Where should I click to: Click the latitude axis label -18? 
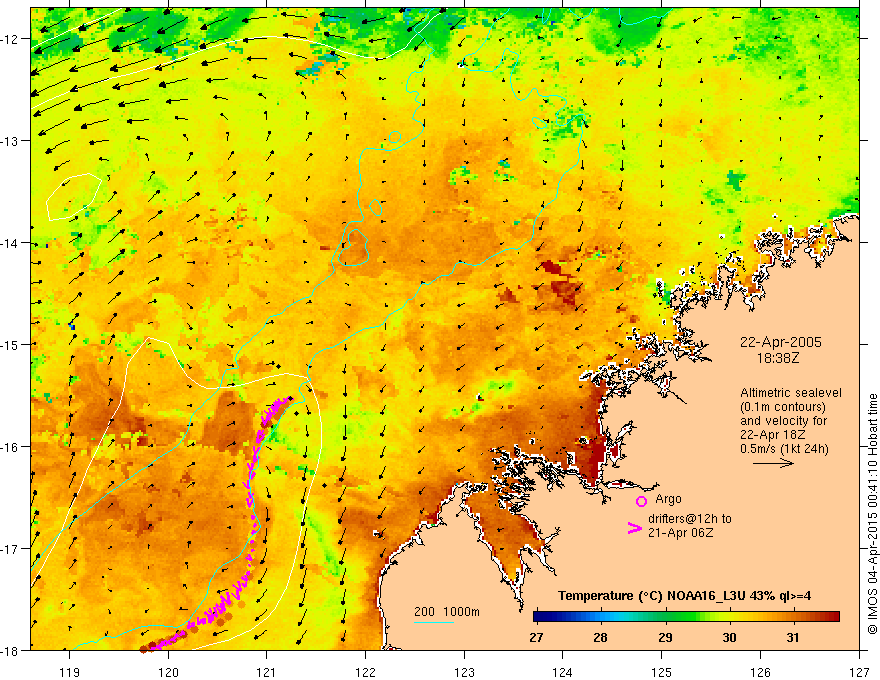pos(10,650)
